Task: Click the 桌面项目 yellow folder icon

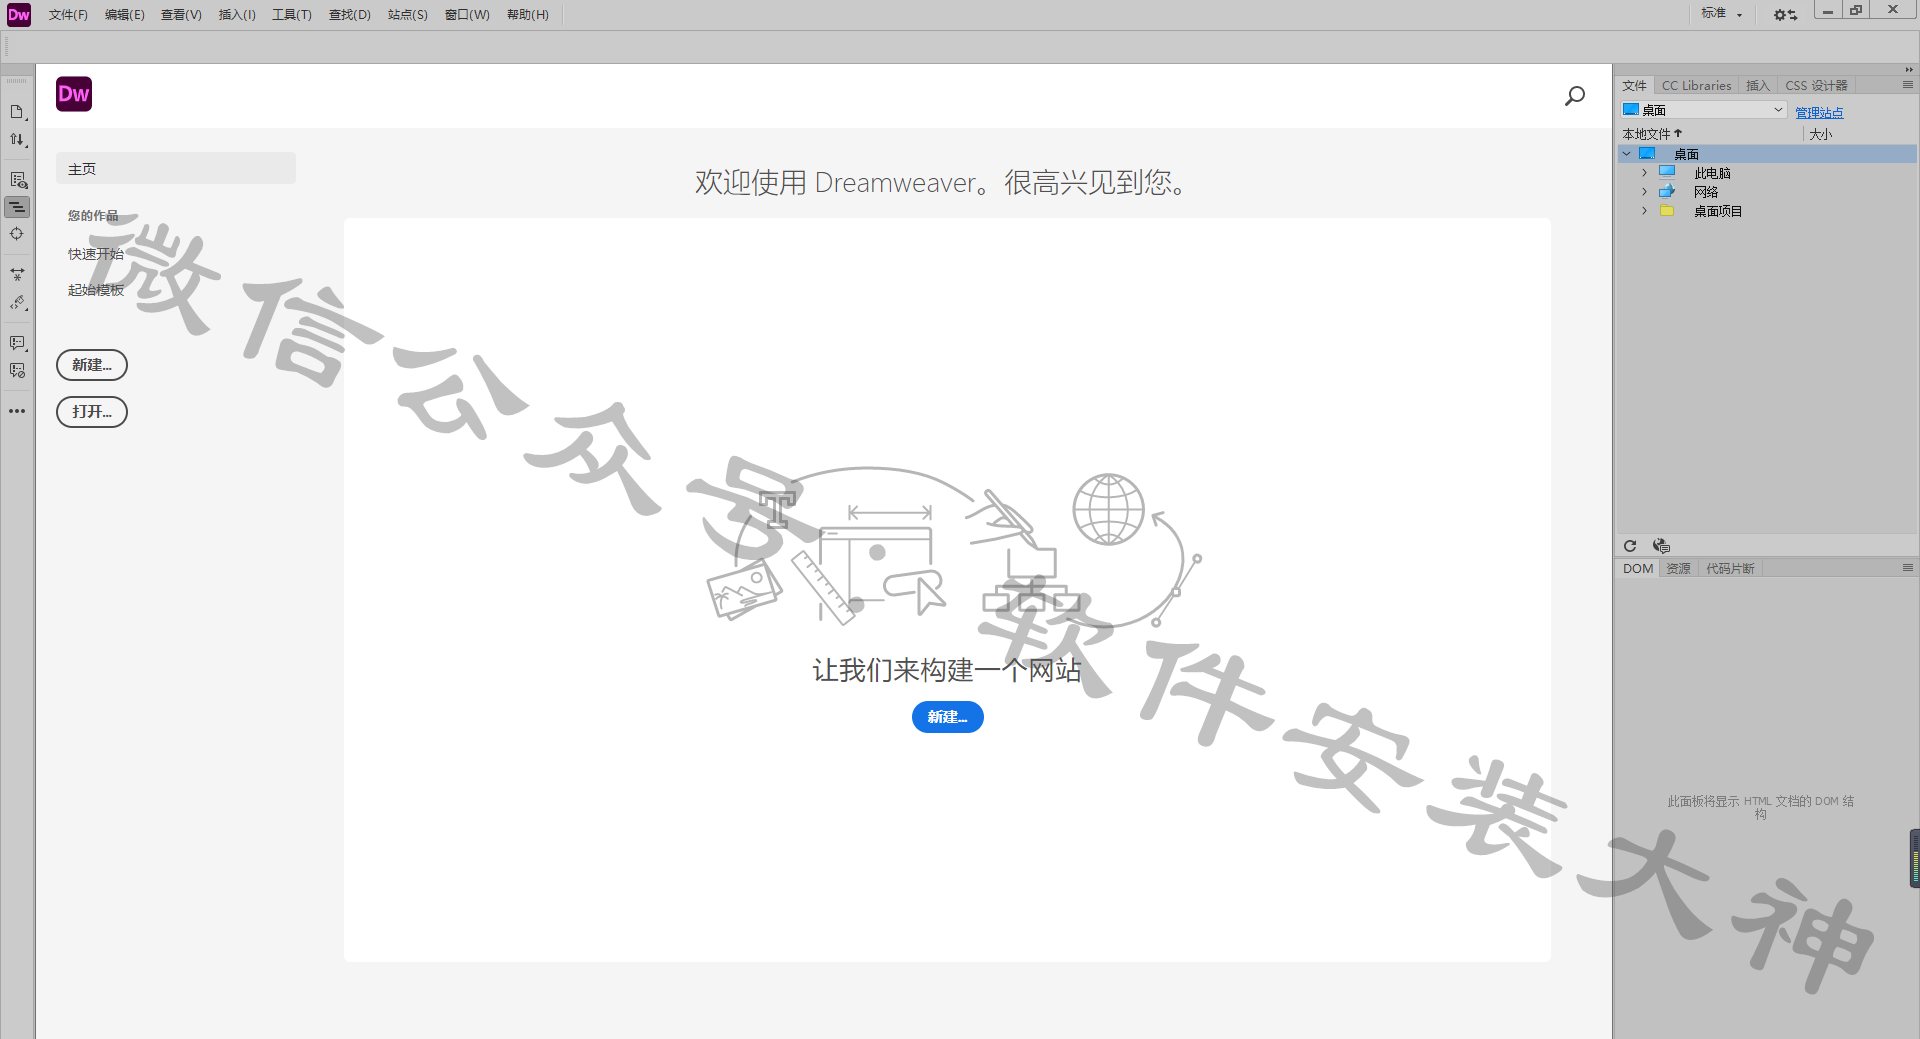Action: 1667,210
